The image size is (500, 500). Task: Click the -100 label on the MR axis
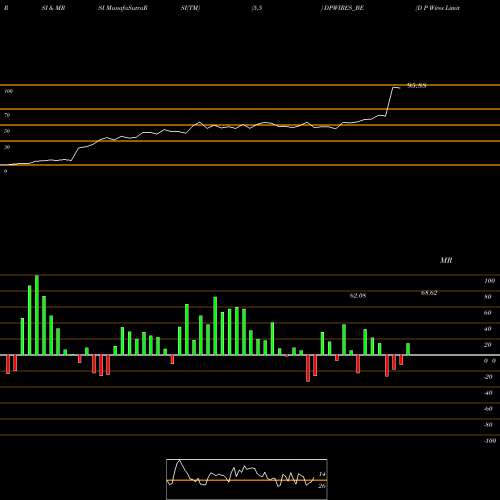tap(490, 441)
